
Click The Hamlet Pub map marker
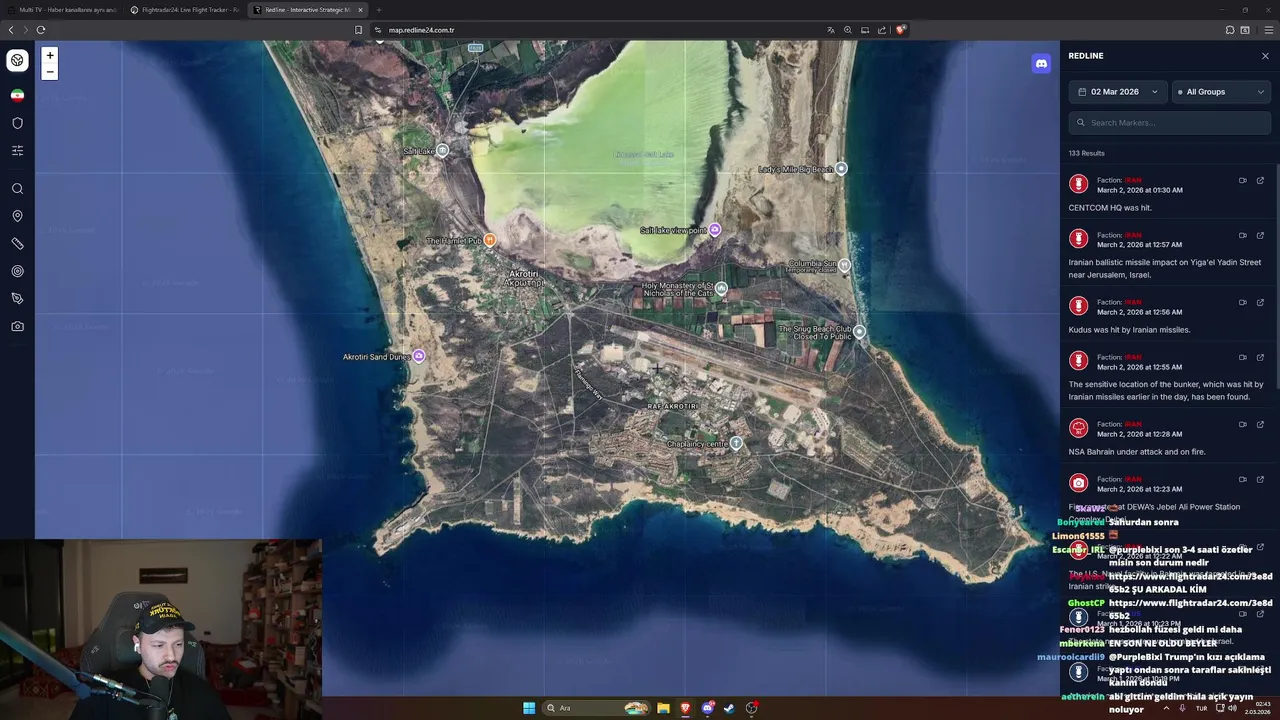(490, 240)
